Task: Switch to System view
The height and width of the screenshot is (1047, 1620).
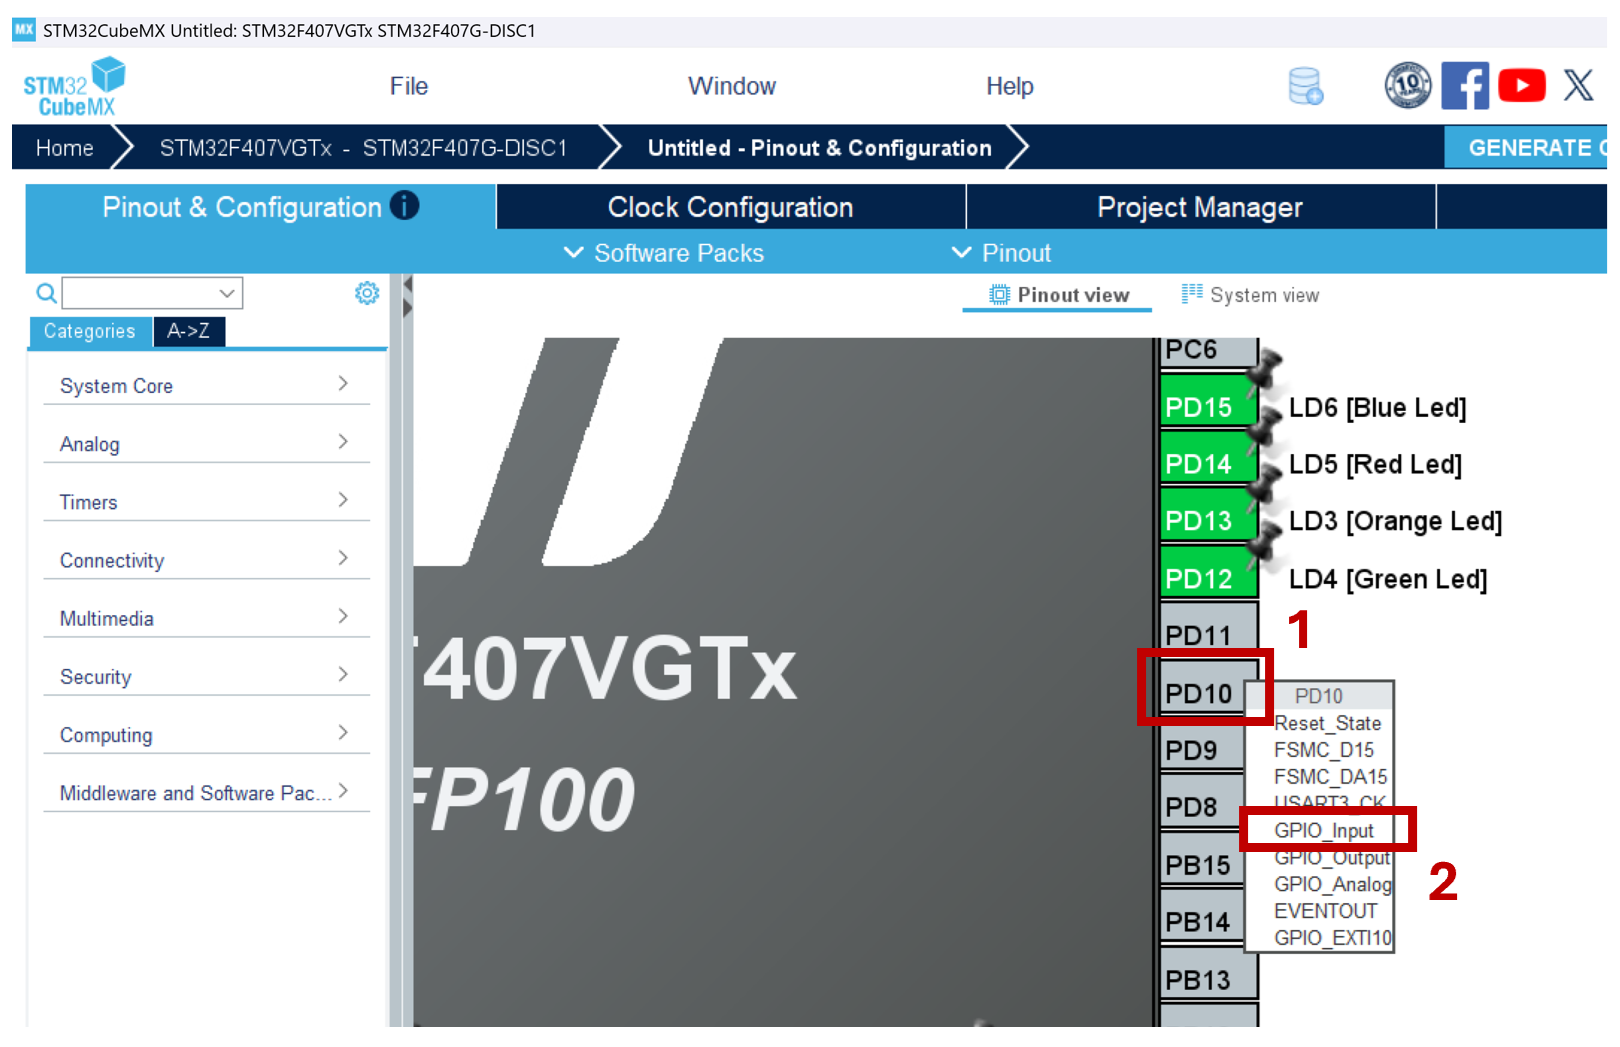Action: [1250, 295]
